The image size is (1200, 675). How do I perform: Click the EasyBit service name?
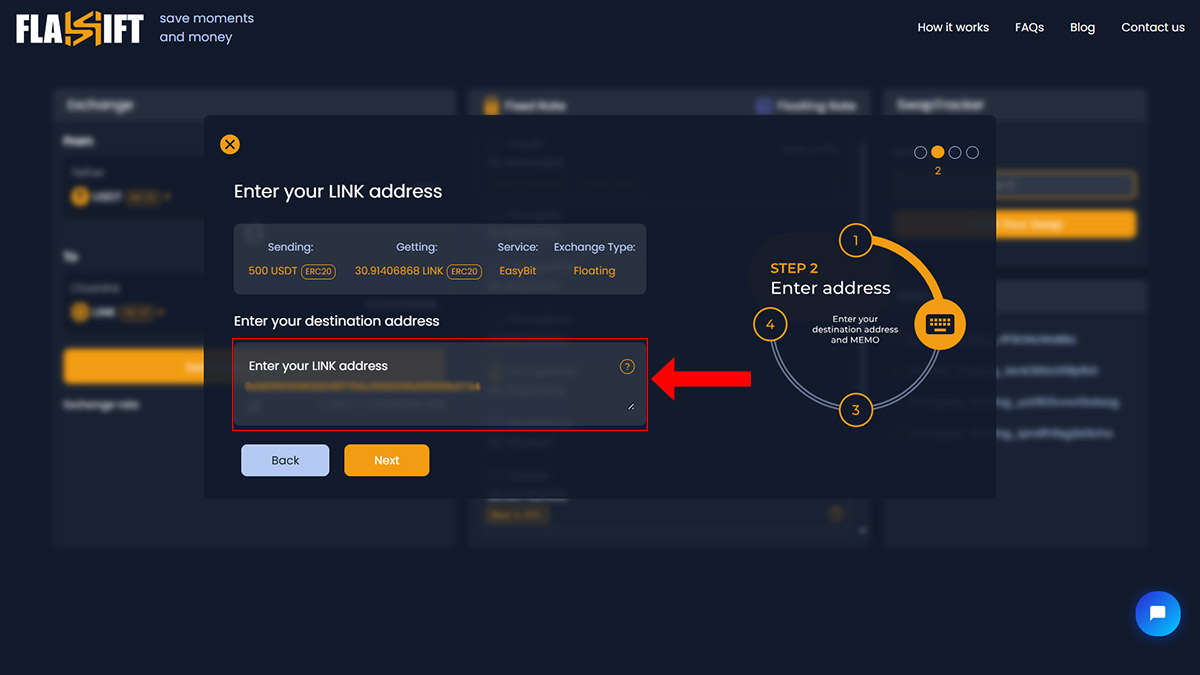click(518, 271)
